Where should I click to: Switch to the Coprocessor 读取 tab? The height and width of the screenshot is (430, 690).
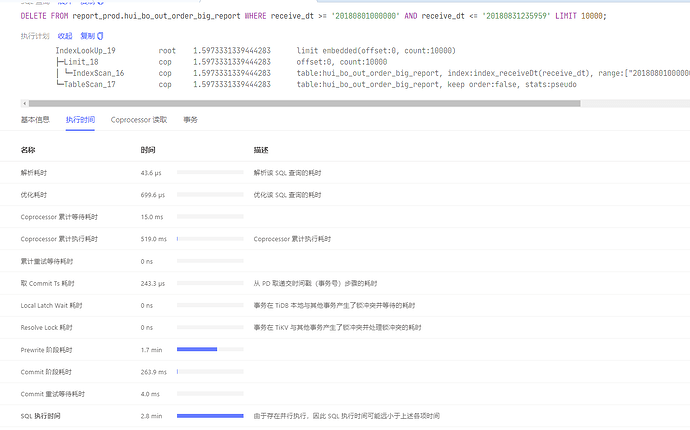pyautogui.click(x=139, y=120)
